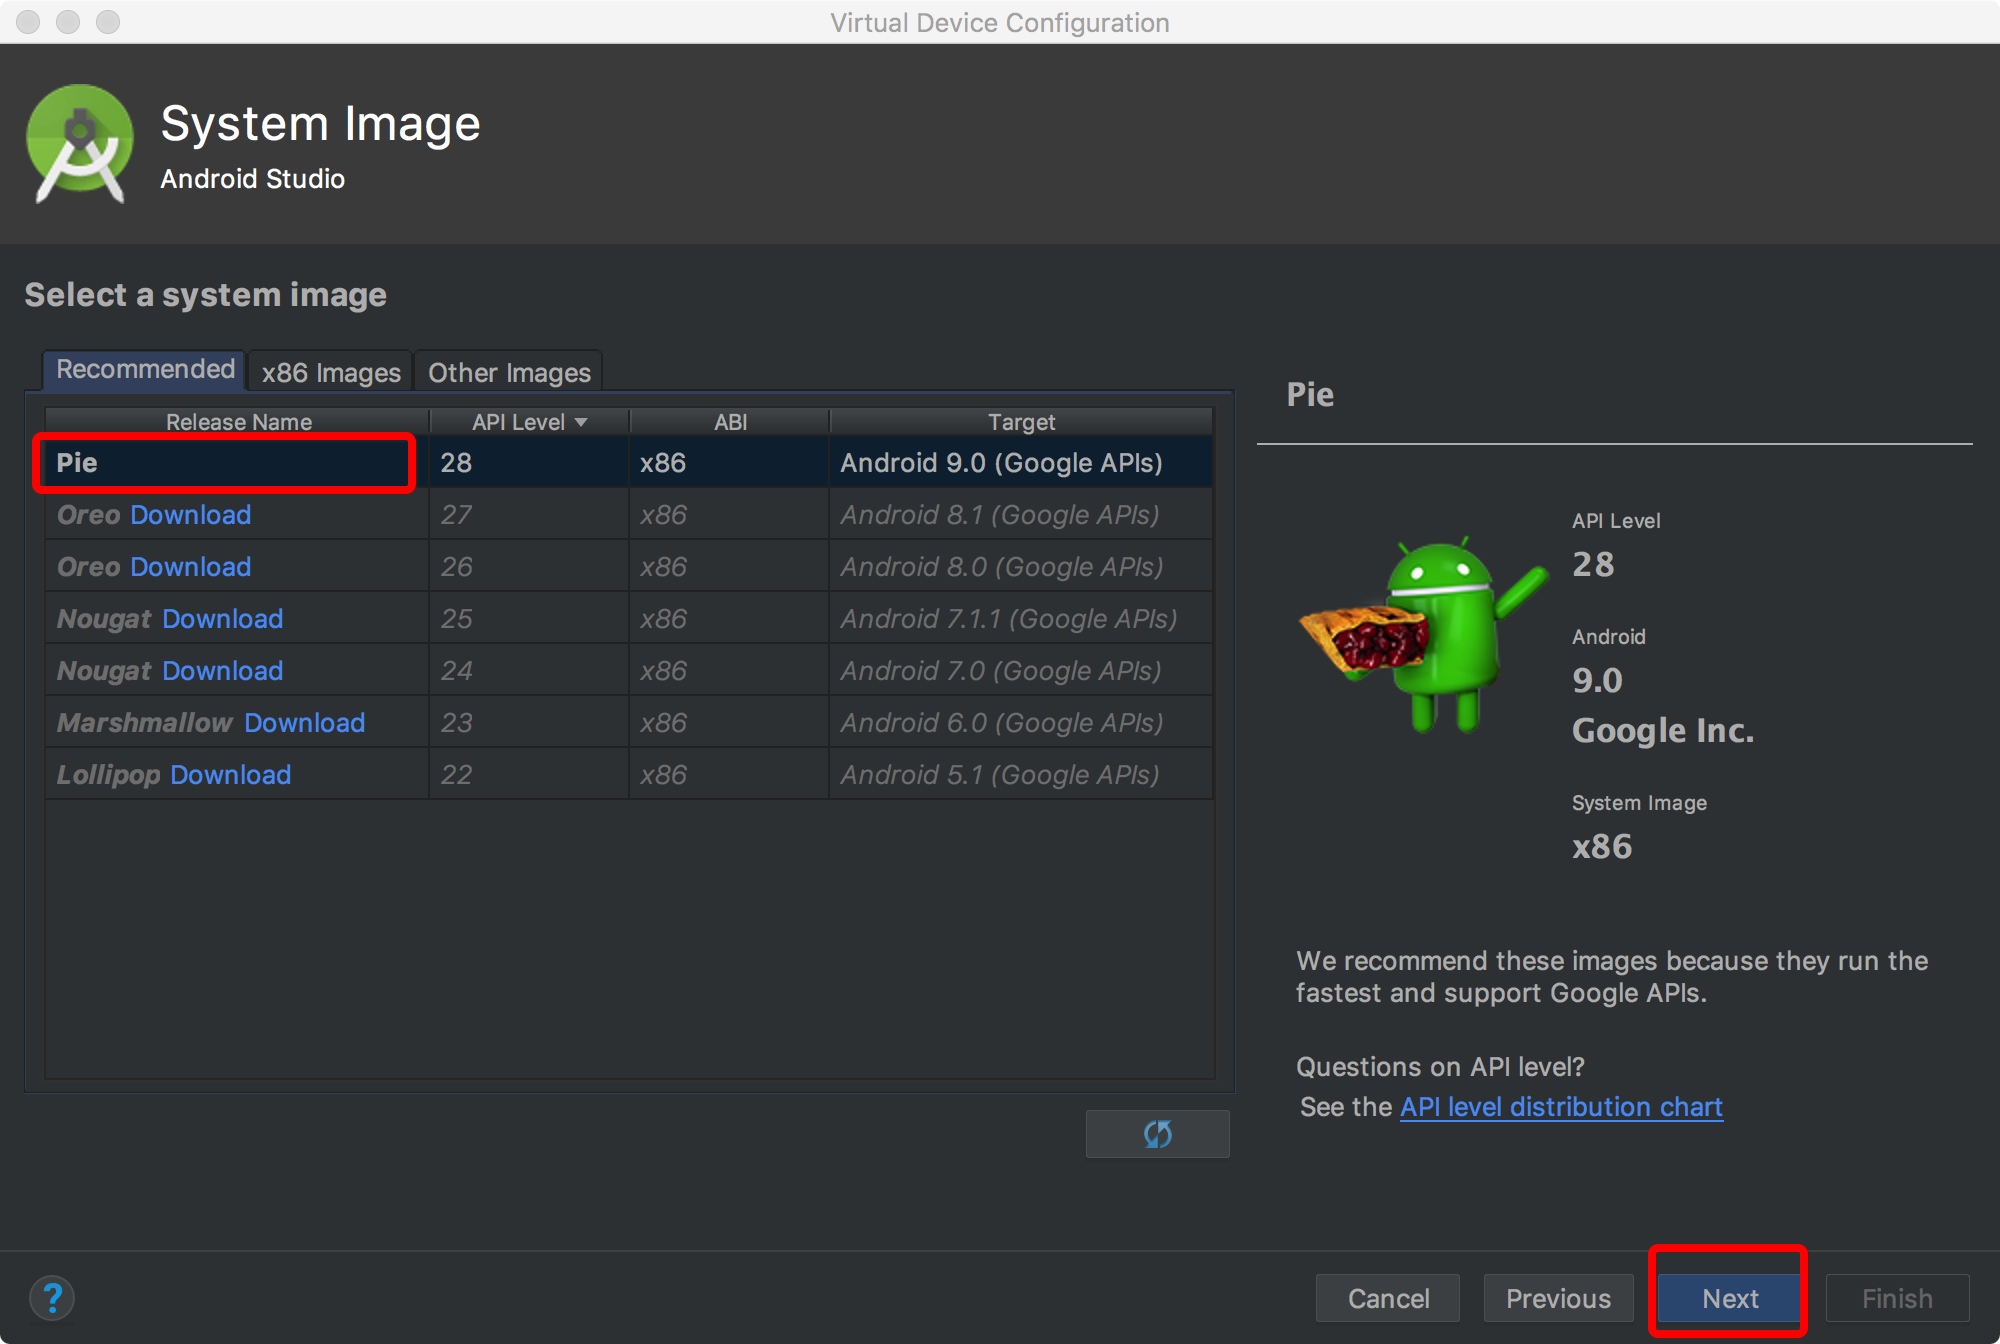Click the Lollipop release name text
The height and width of the screenshot is (1344, 2000).
pos(108,775)
